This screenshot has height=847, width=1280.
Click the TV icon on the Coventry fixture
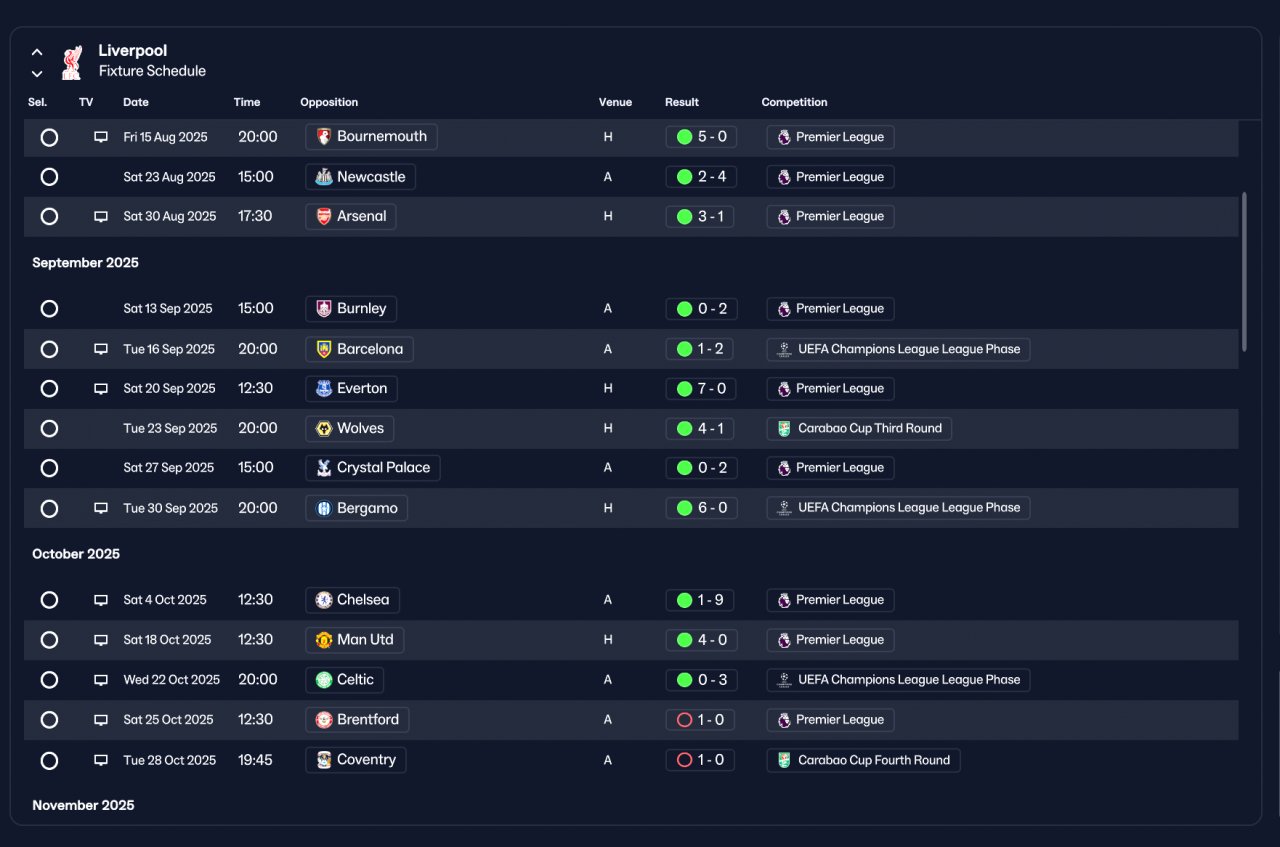101,760
